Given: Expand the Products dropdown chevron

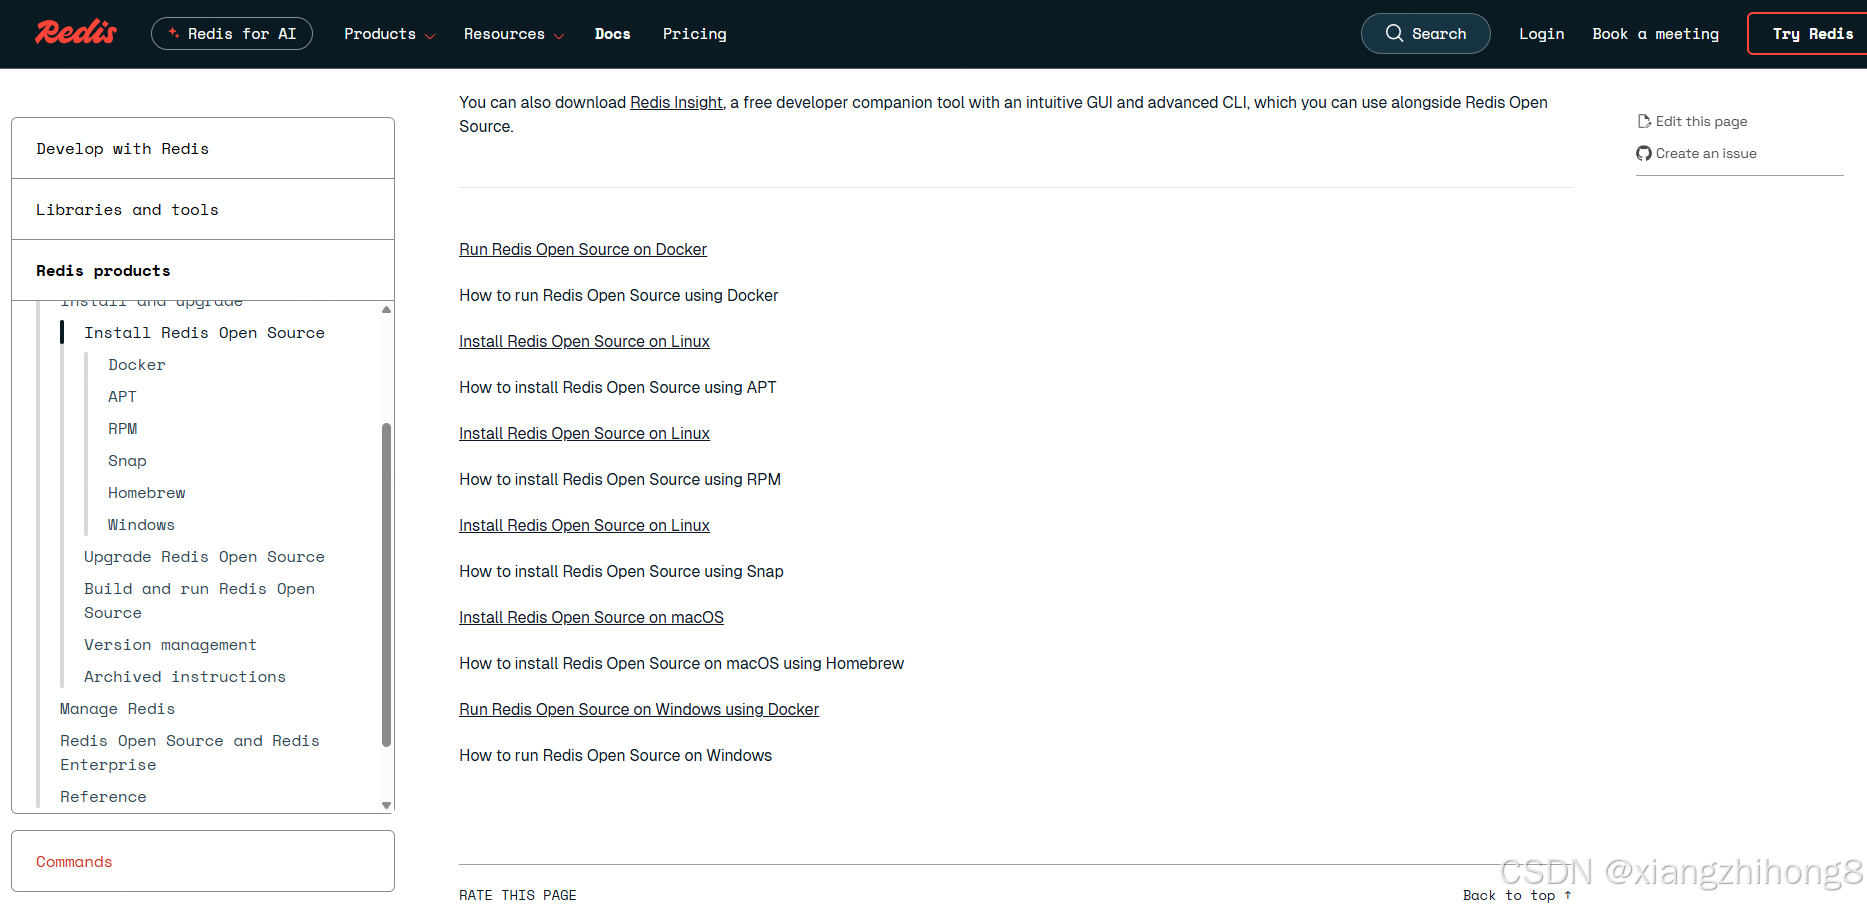Looking at the screenshot, I should [x=430, y=36].
